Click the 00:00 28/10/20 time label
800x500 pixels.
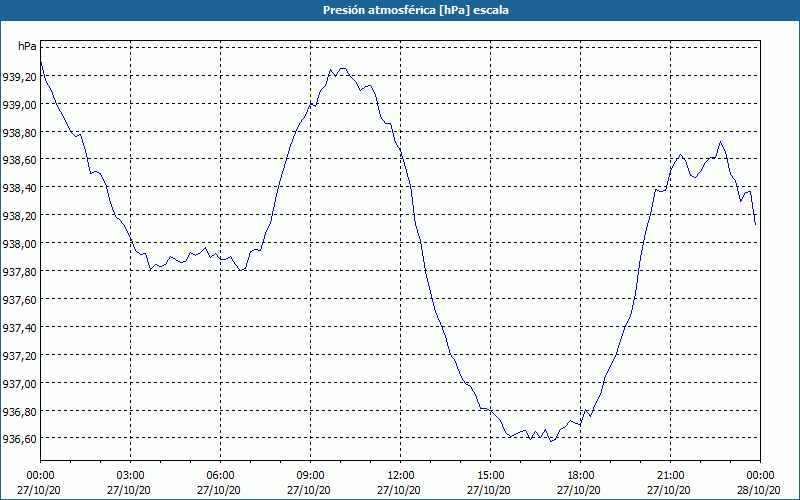point(759,483)
